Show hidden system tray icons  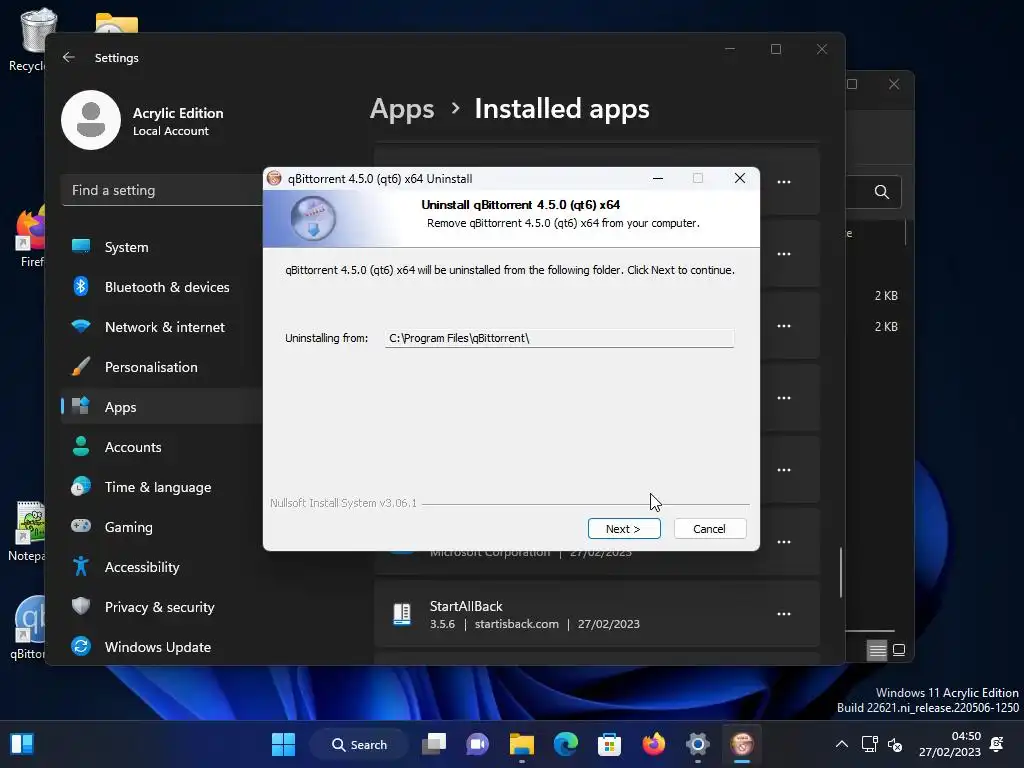pyautogui.click(x=842, y=744)
